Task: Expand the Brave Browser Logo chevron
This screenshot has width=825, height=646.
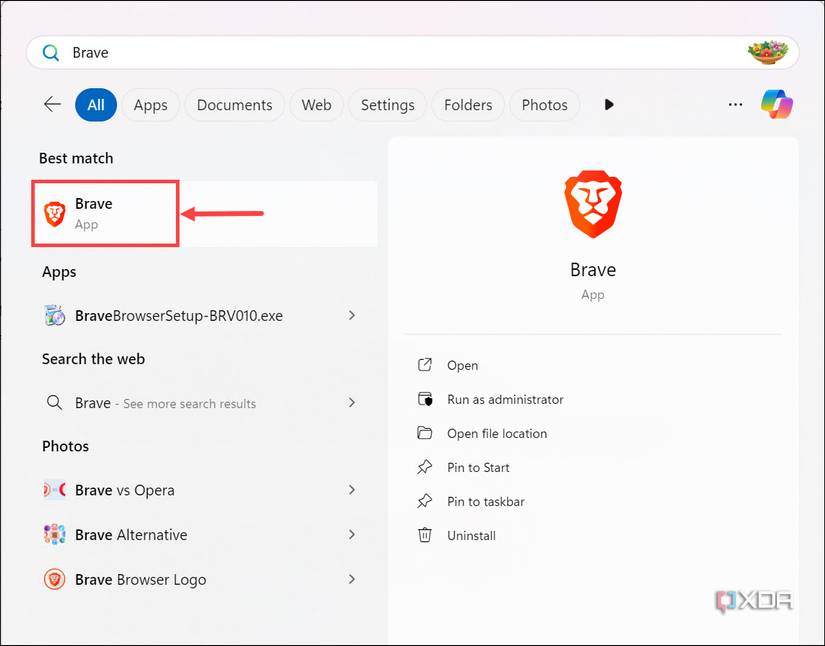Action: click(352, 579)
